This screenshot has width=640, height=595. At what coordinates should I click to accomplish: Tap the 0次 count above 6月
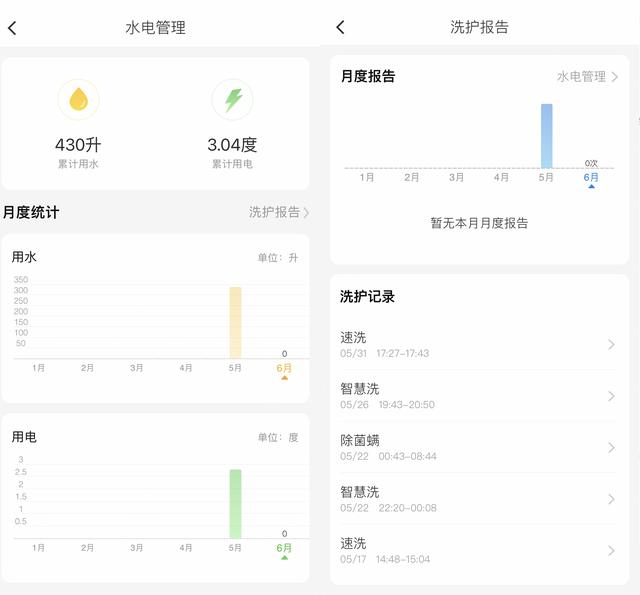[591, 163]
